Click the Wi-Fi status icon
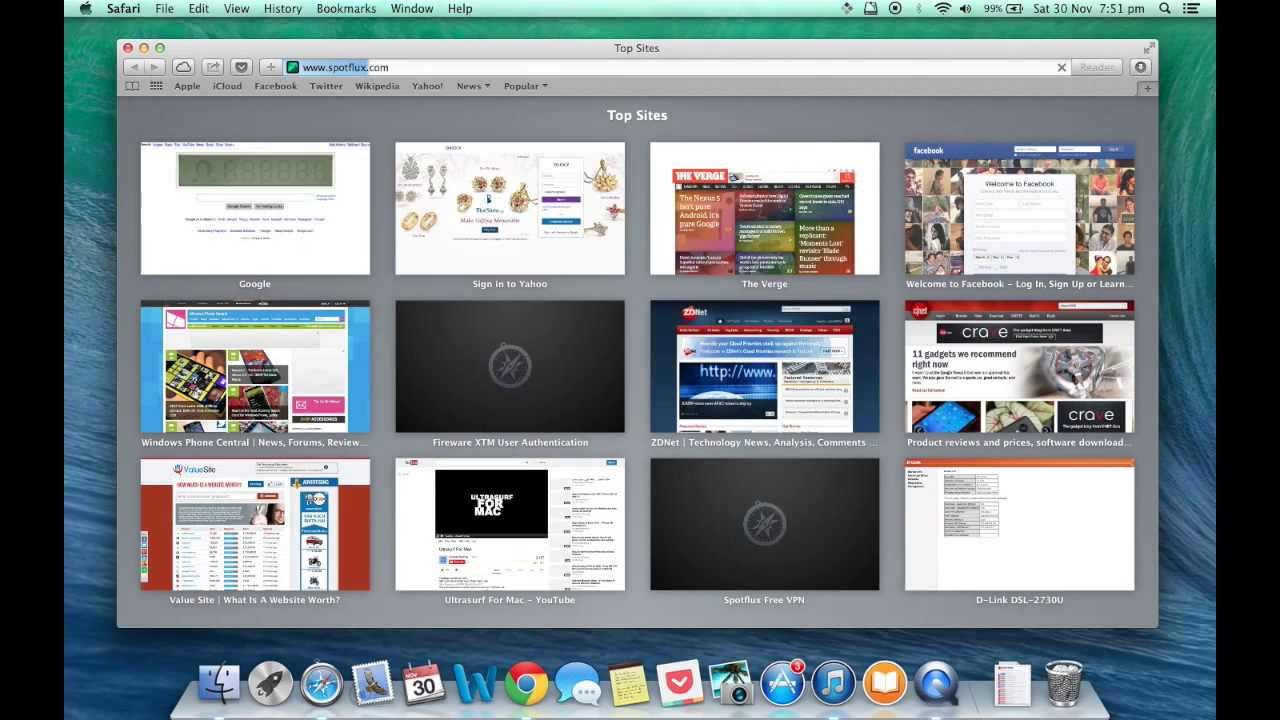The height and width of the screenshot is (720, 1280). 942,8
